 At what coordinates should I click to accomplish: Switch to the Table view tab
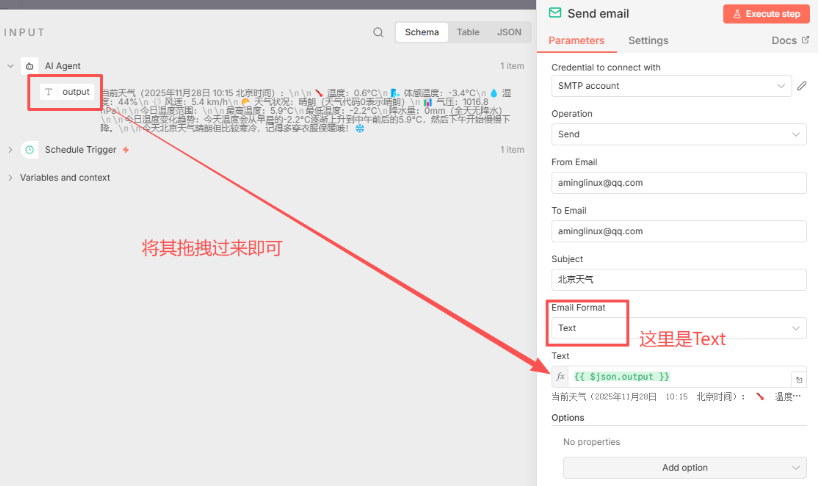(468, 32)
